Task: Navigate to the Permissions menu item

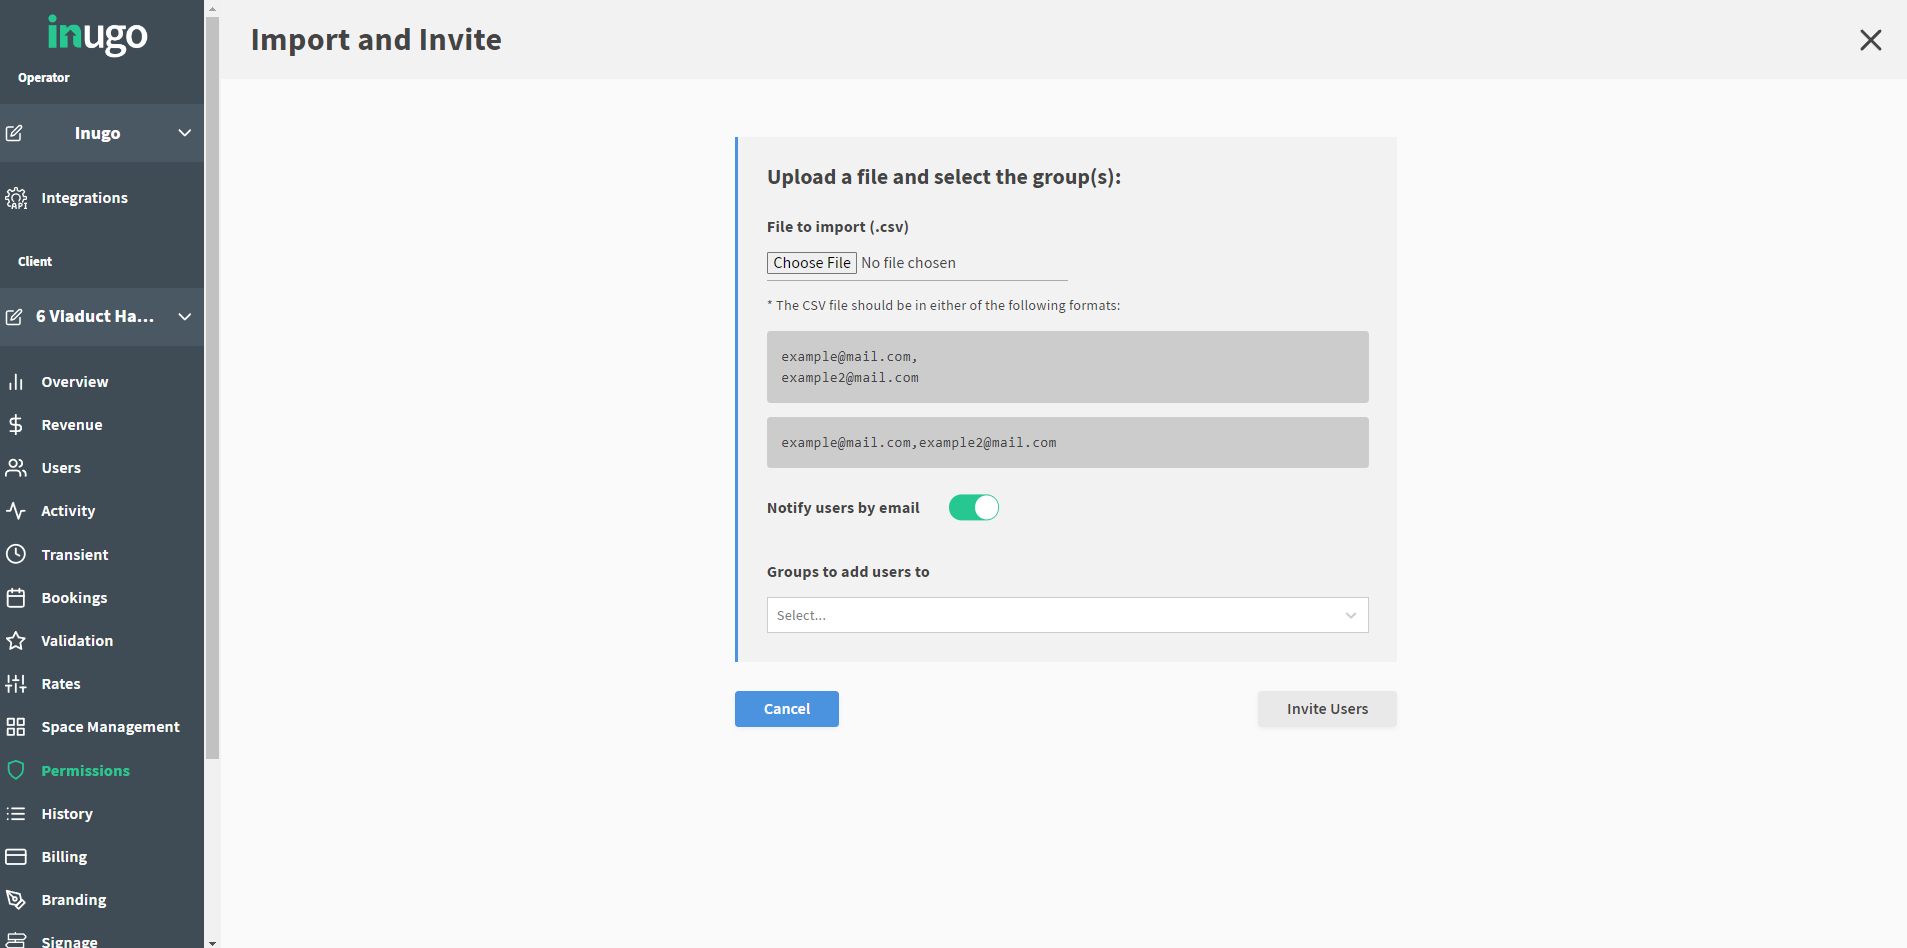Action: point(85,770)
